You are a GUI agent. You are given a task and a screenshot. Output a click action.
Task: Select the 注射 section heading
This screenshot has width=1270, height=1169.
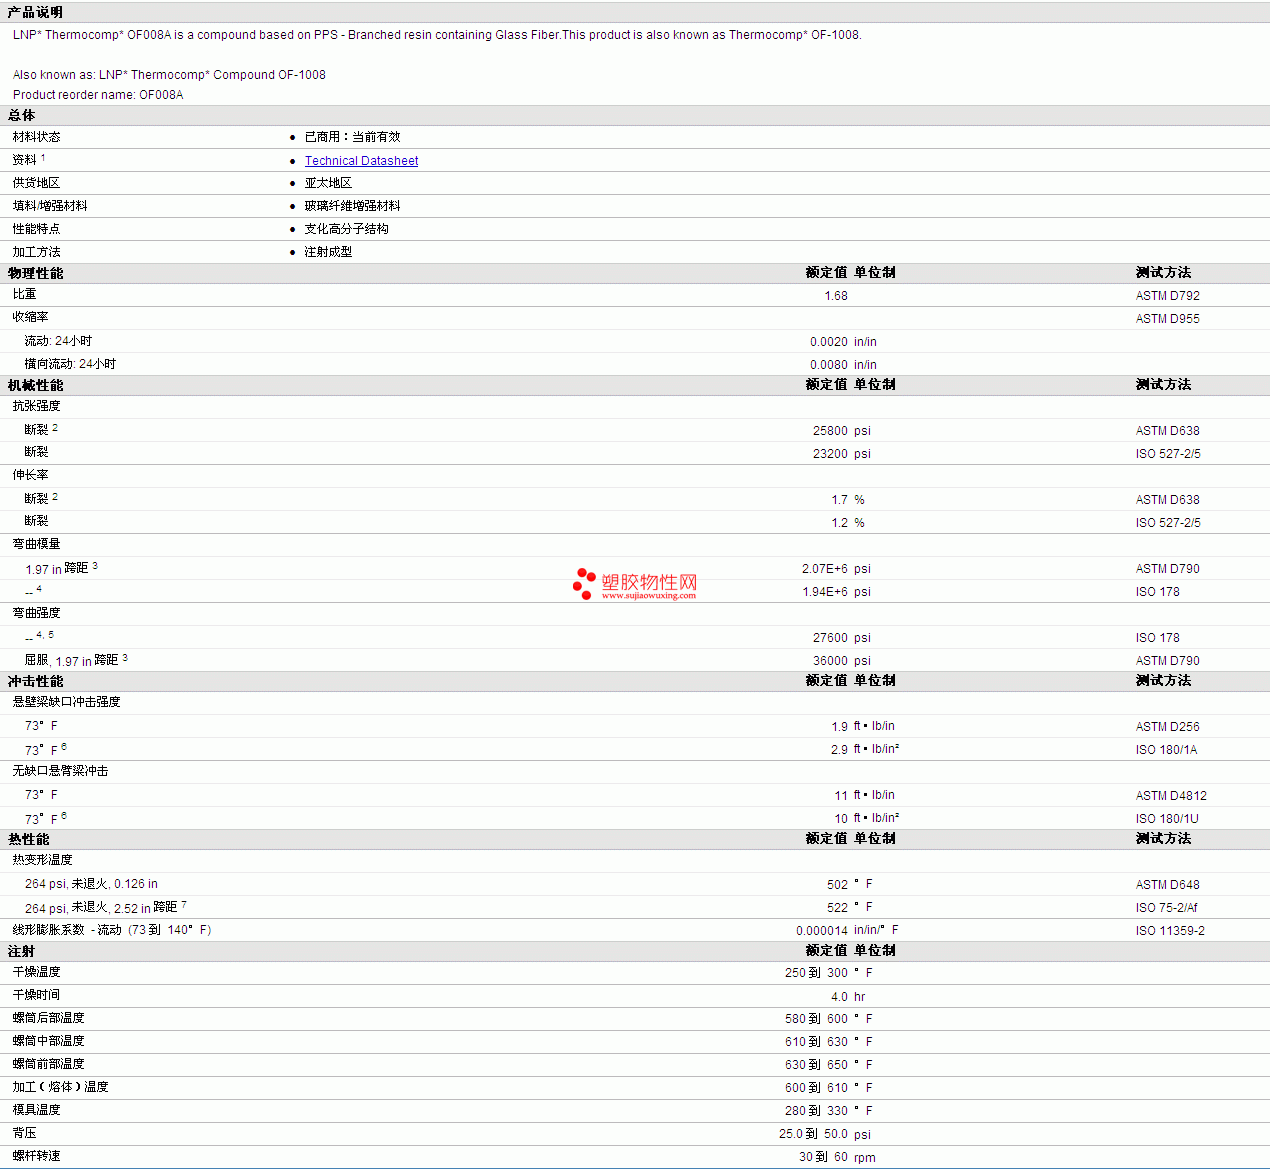(21, 951)
